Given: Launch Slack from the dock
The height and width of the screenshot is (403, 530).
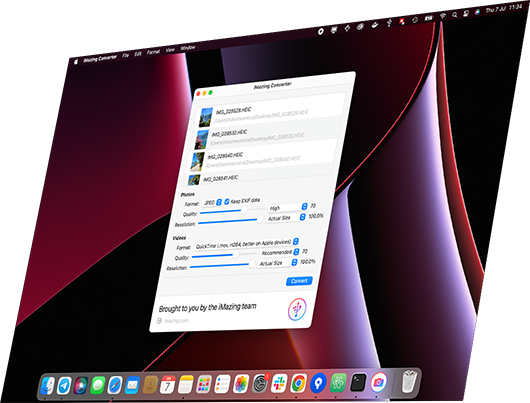Looking at the screenshot, I should [279, 383].
